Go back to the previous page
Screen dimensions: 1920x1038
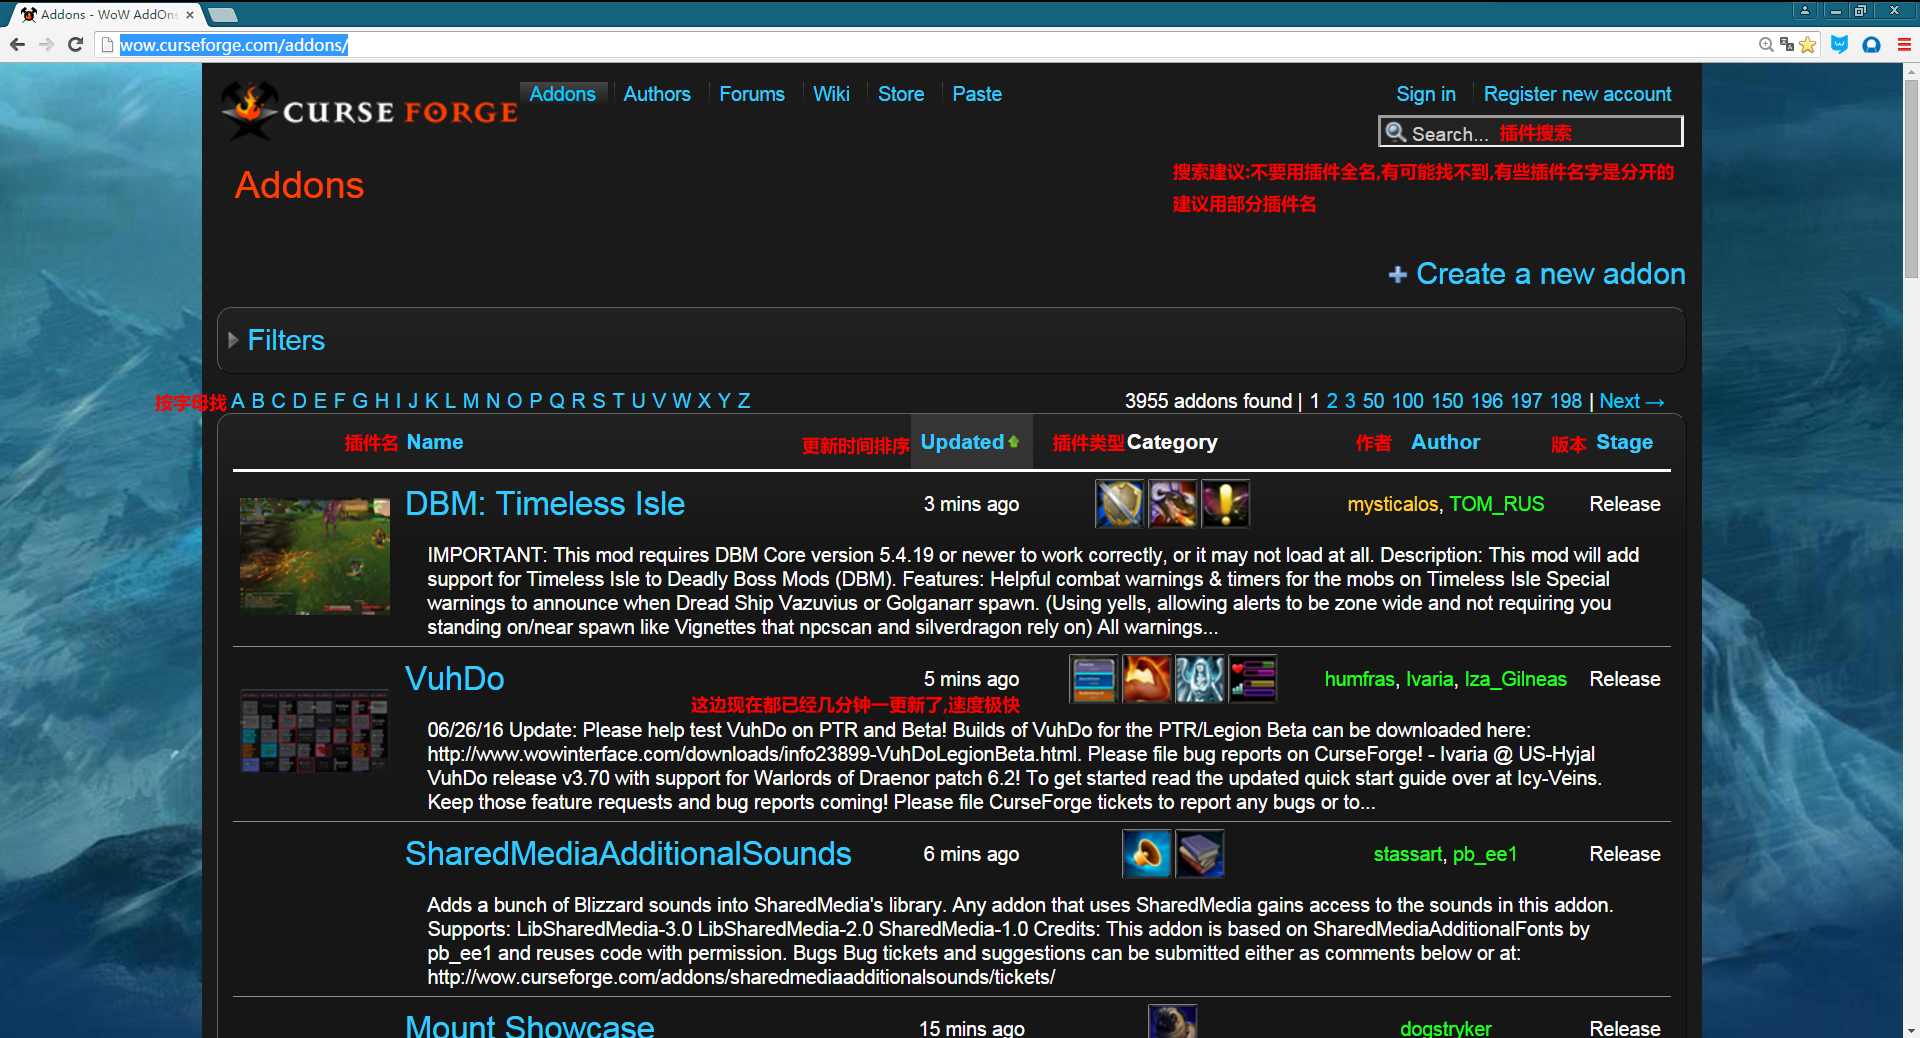coord(17,44)
